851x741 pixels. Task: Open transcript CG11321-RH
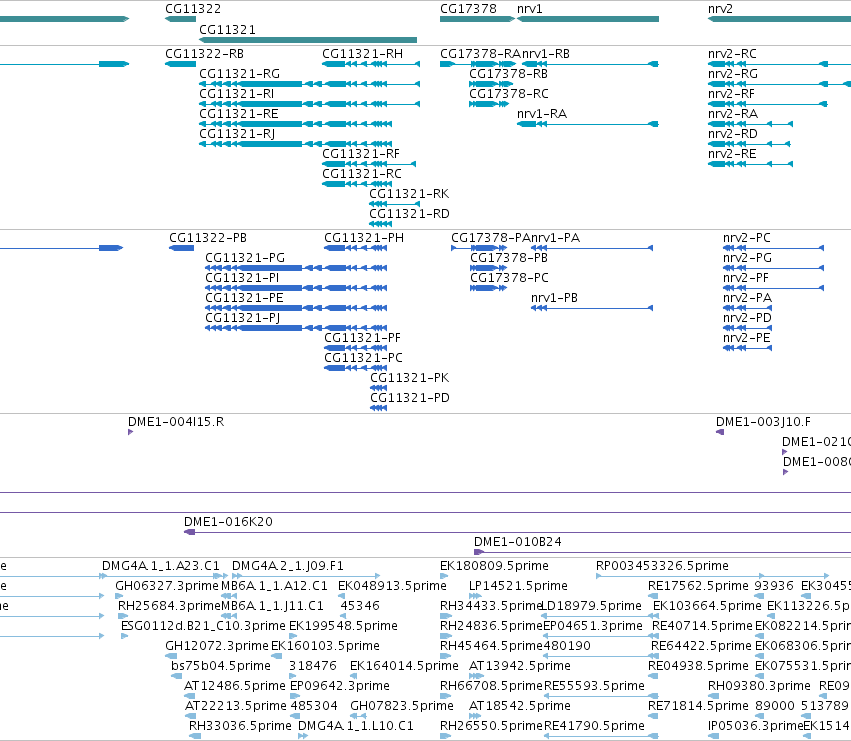pos(371,64)
